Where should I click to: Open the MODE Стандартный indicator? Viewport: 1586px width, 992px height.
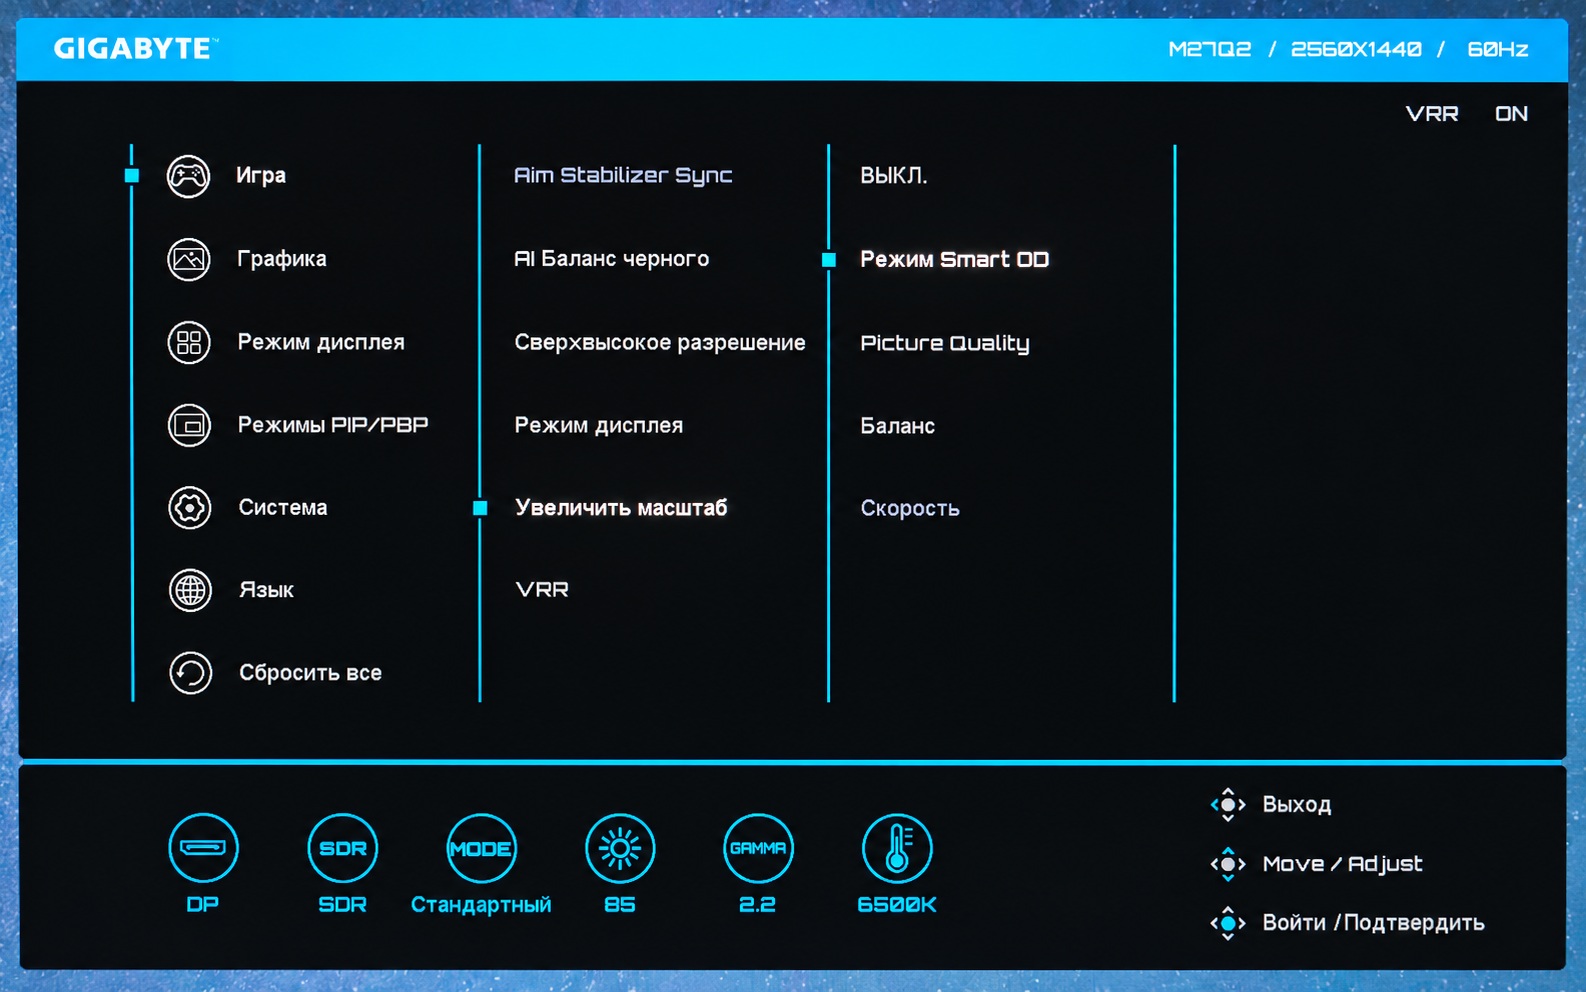coord(481,848)
